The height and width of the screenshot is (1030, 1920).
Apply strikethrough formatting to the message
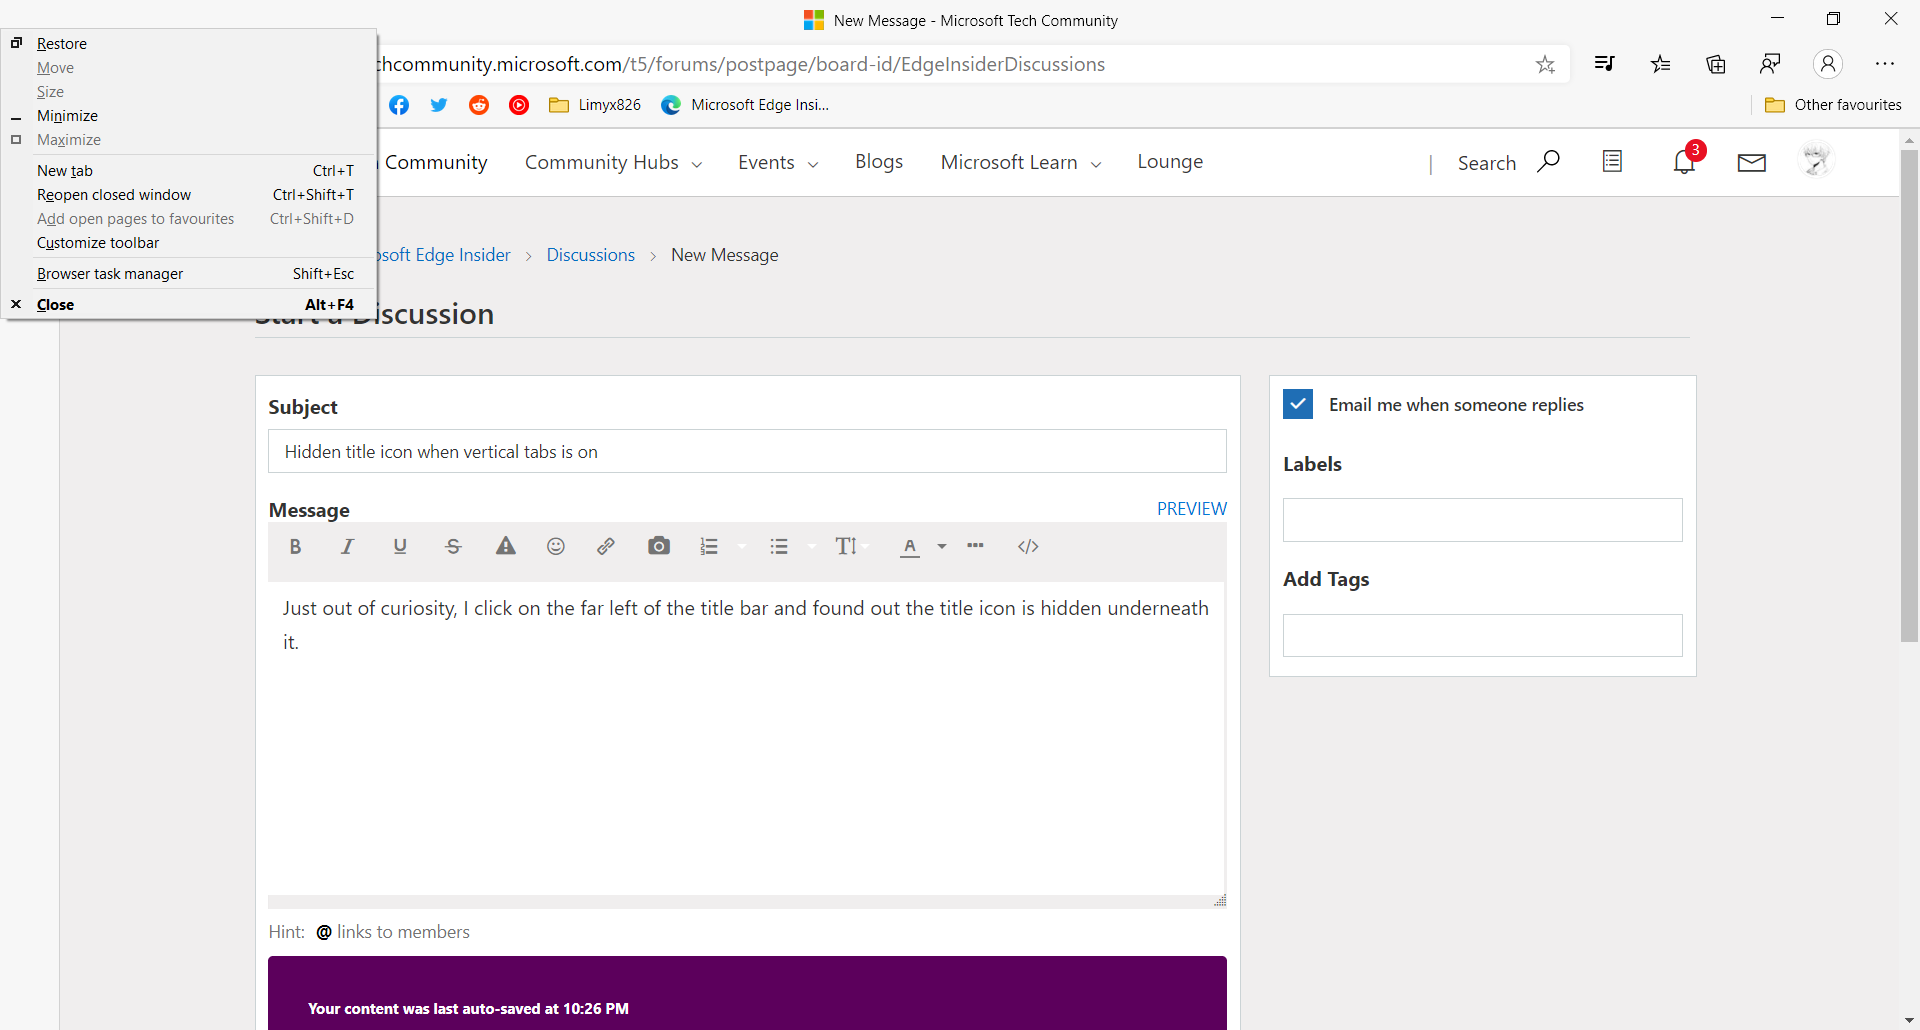point(452,546)
